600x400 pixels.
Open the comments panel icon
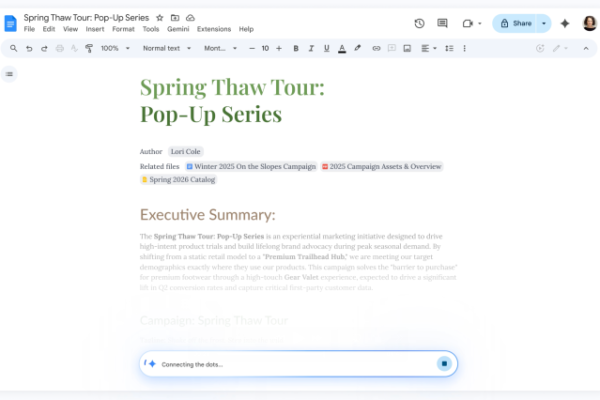tap(443, 23)
